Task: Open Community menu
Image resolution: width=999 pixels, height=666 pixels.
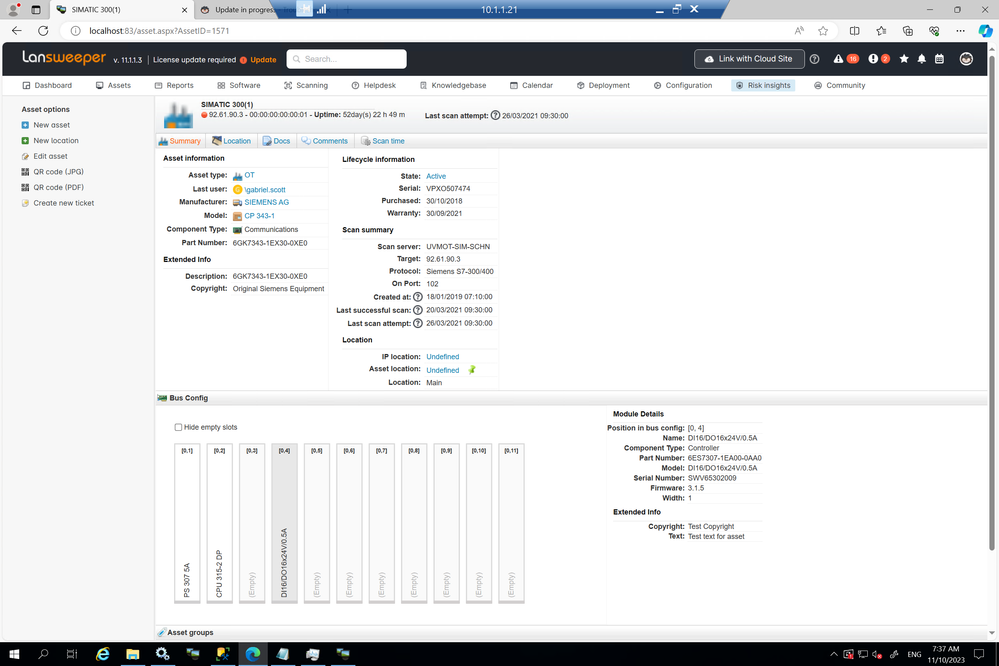Action: tap(840, 85)
